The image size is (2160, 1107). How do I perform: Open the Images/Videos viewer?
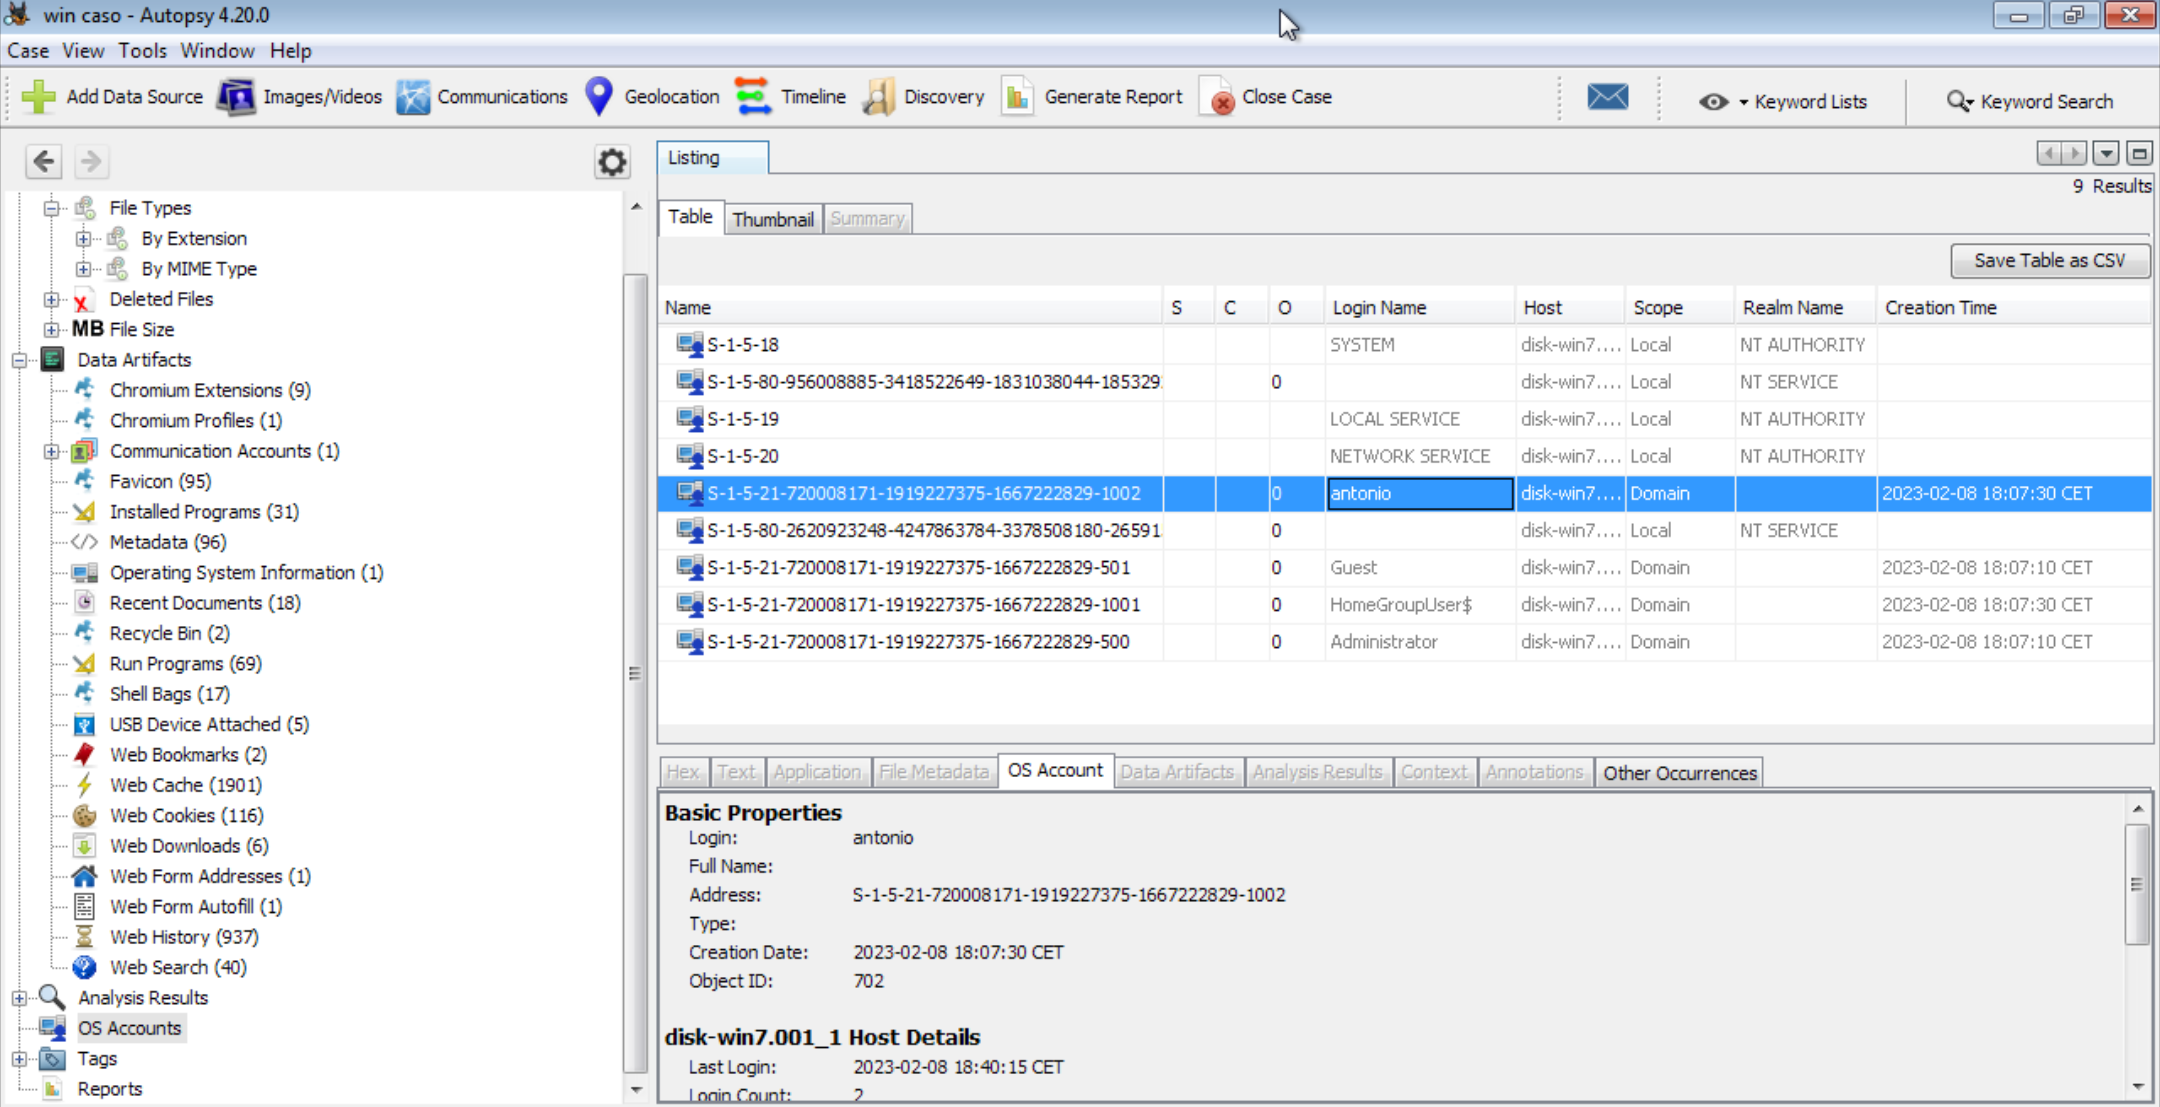click(x=300, y=97)
